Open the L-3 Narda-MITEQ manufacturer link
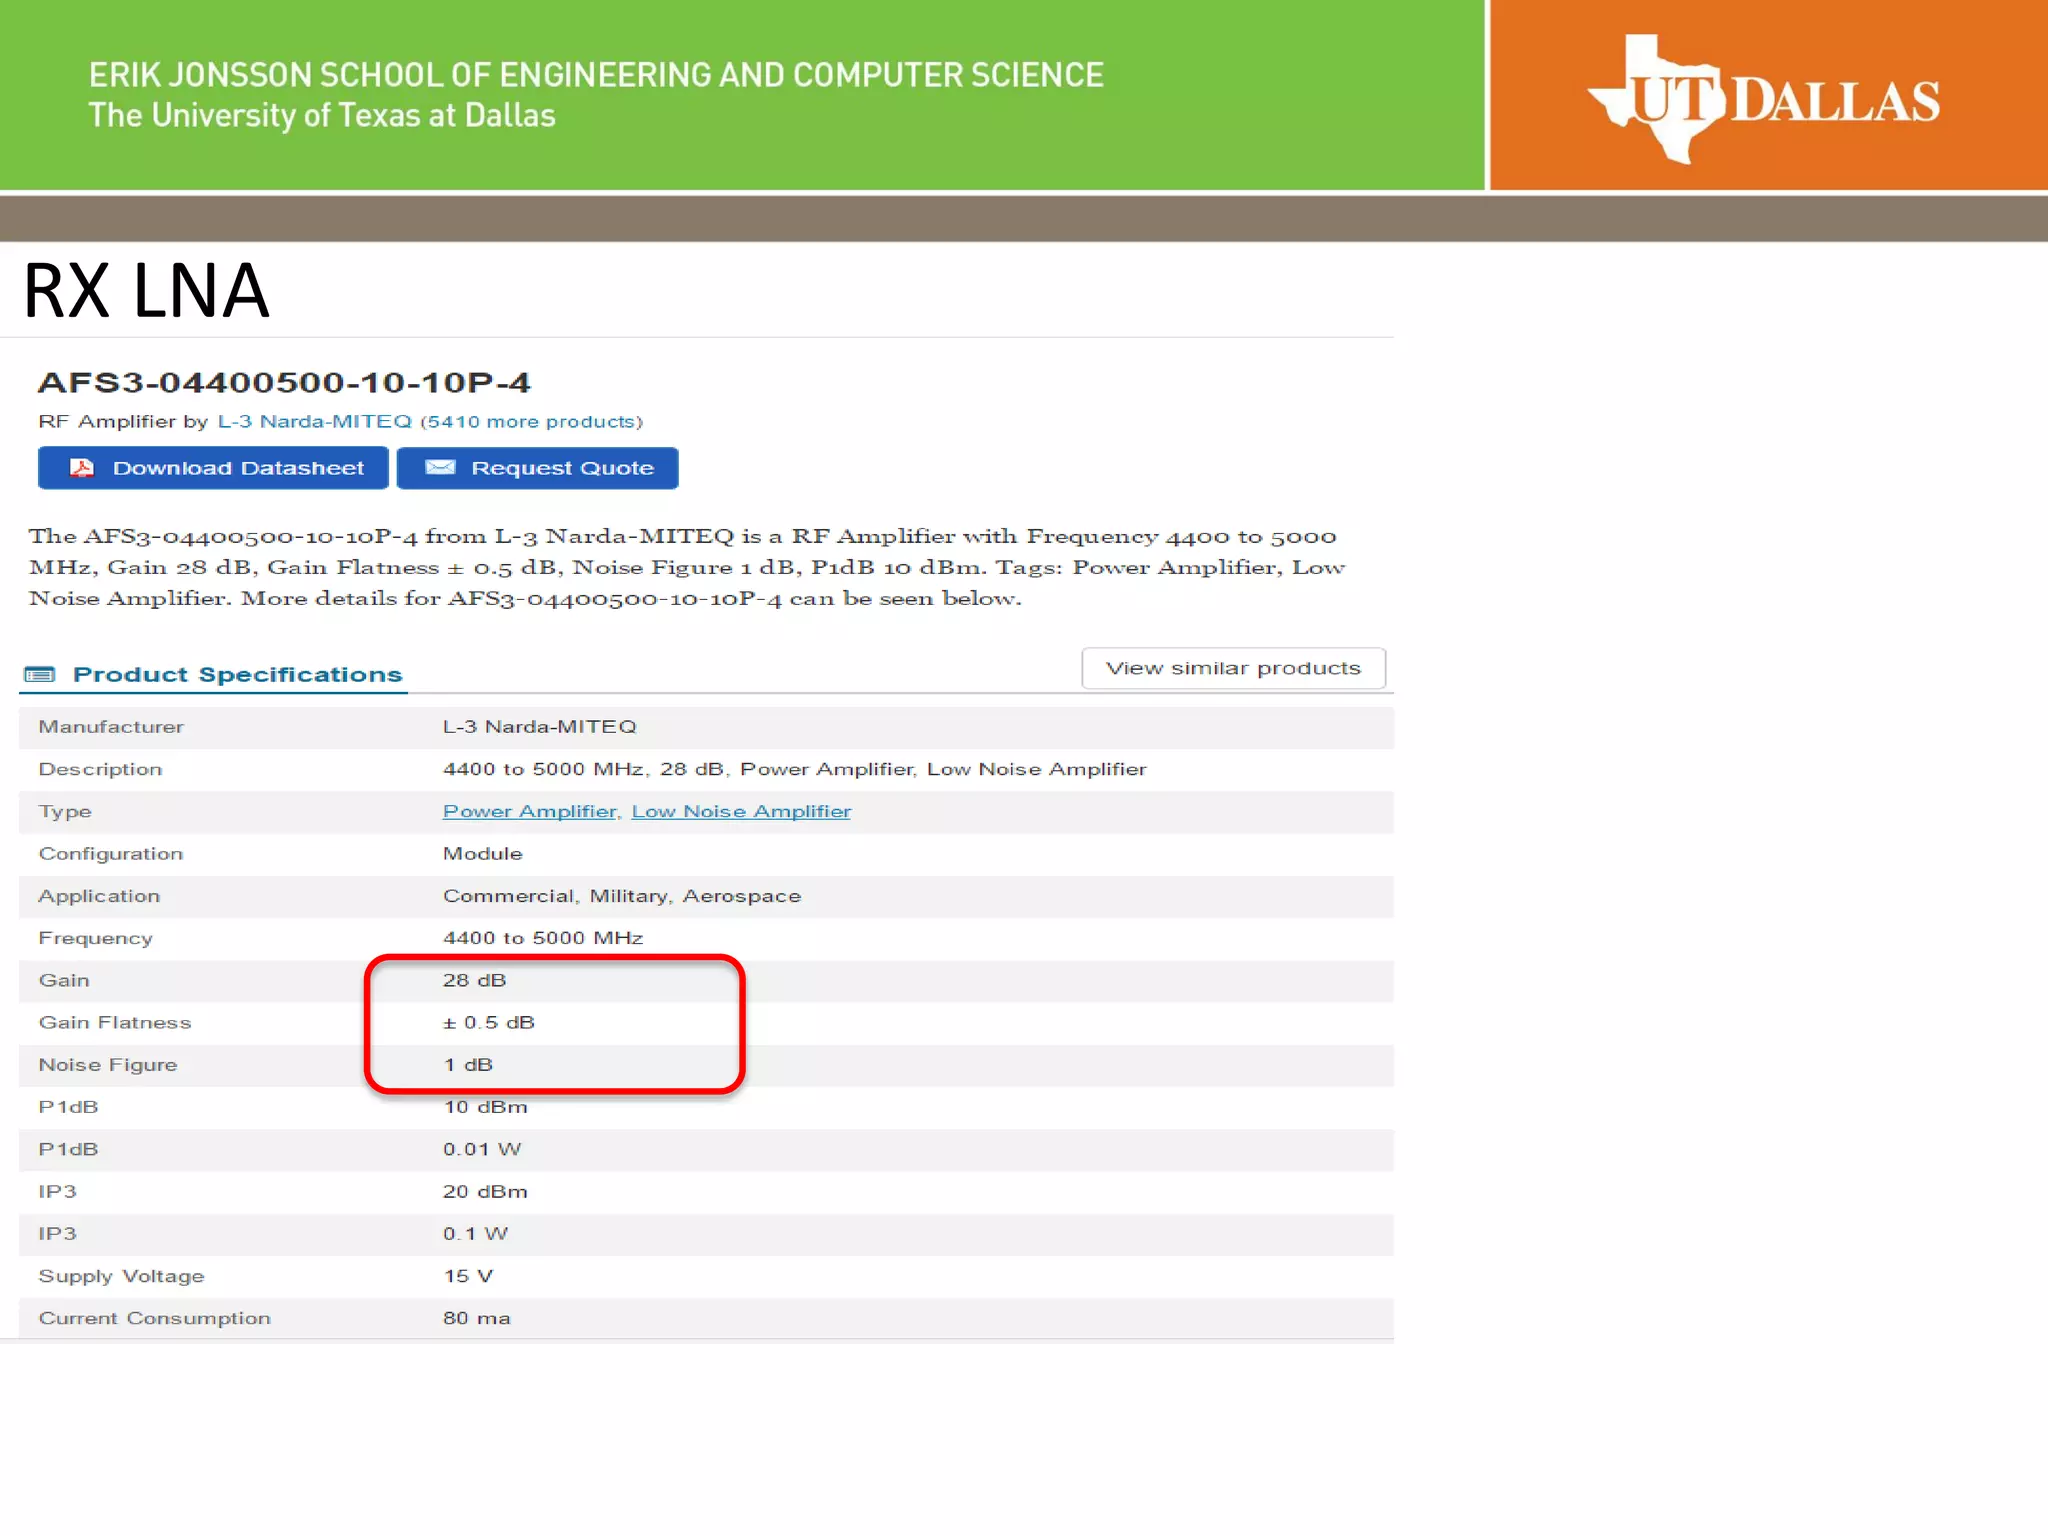Viewport: 2048px width, 1536px height. tap(314, 422)
